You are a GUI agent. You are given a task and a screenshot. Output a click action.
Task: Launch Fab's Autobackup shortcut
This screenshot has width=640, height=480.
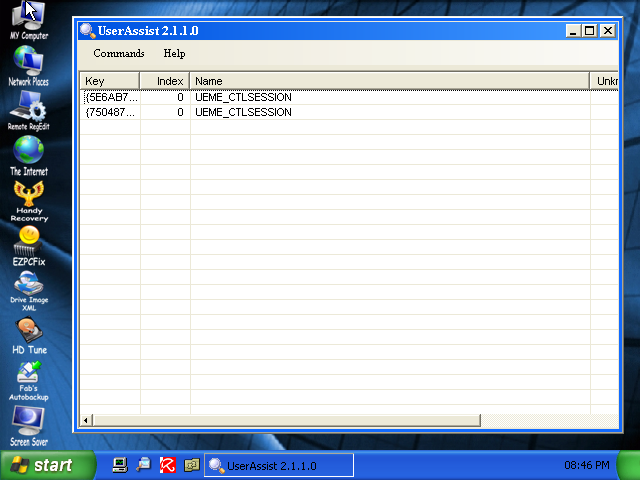28,376
